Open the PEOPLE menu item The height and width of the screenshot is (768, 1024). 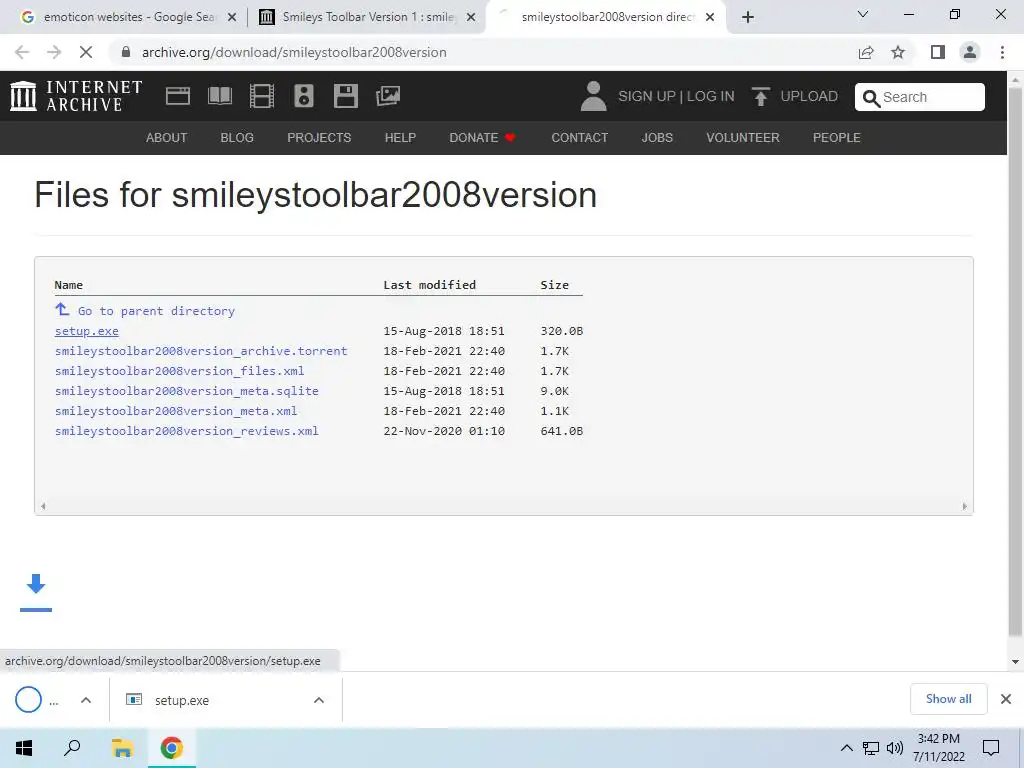tap(837, 138)
